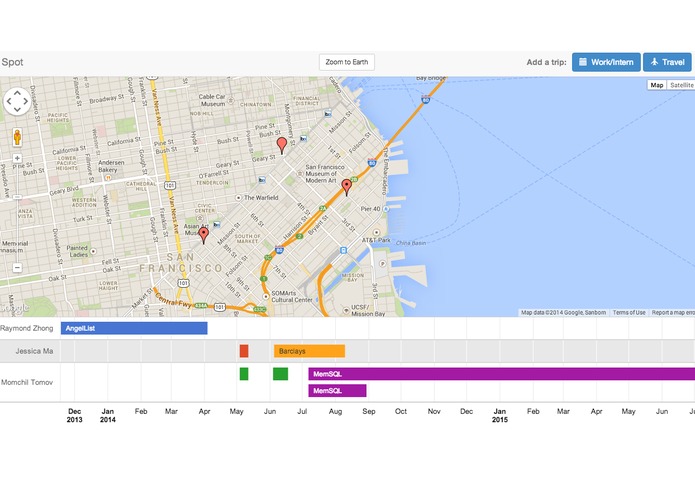Add a Travel trip
This screenshot has height=494, width=695.
667,62
